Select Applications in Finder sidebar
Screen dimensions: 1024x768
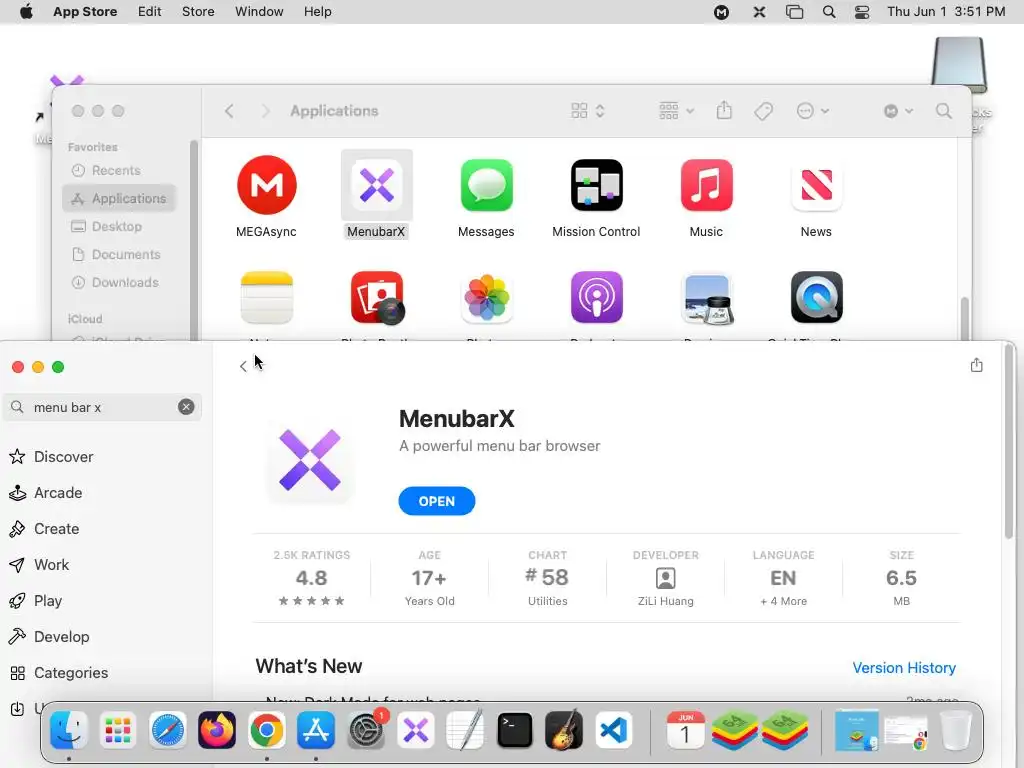pyautogui.click(x=119, y=199)
